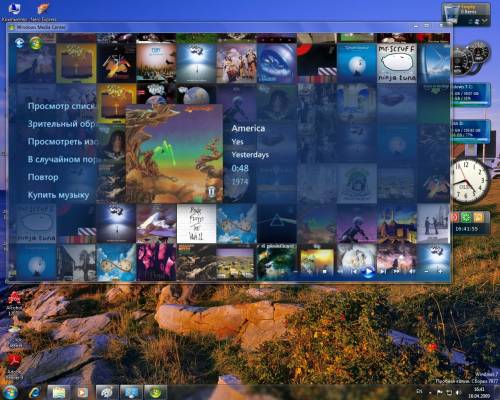
Task: Click the Media Center back arrow
Action: (x=20, y=43)
